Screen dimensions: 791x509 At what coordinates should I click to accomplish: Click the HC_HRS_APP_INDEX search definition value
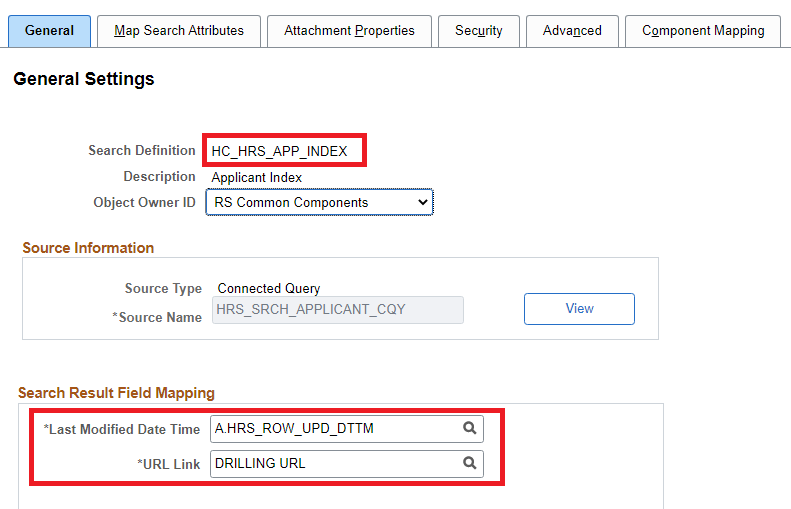tap(279, 151)
